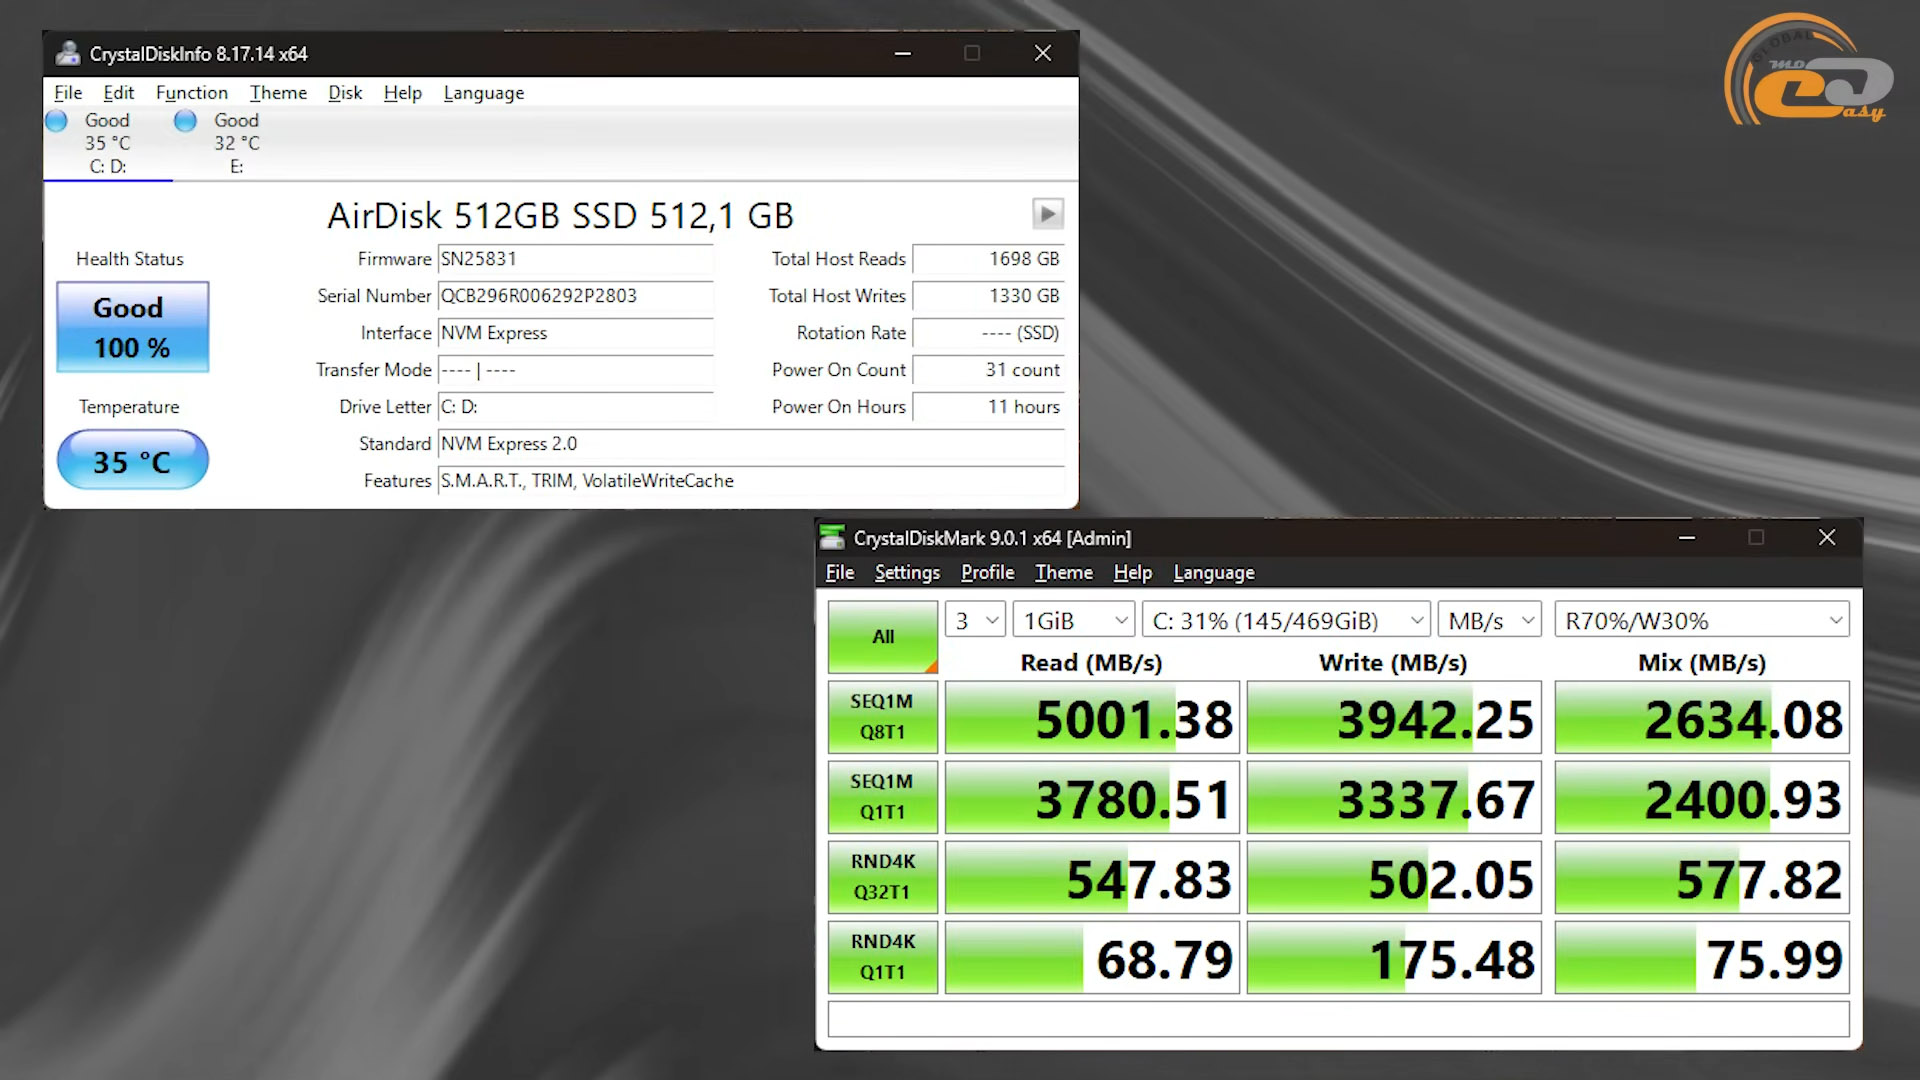Image resolution: width=1920 pixels, height=1080 pixels.
Task: Open the C: 31% drive selection dropdown
Action: pos(1286,620)
